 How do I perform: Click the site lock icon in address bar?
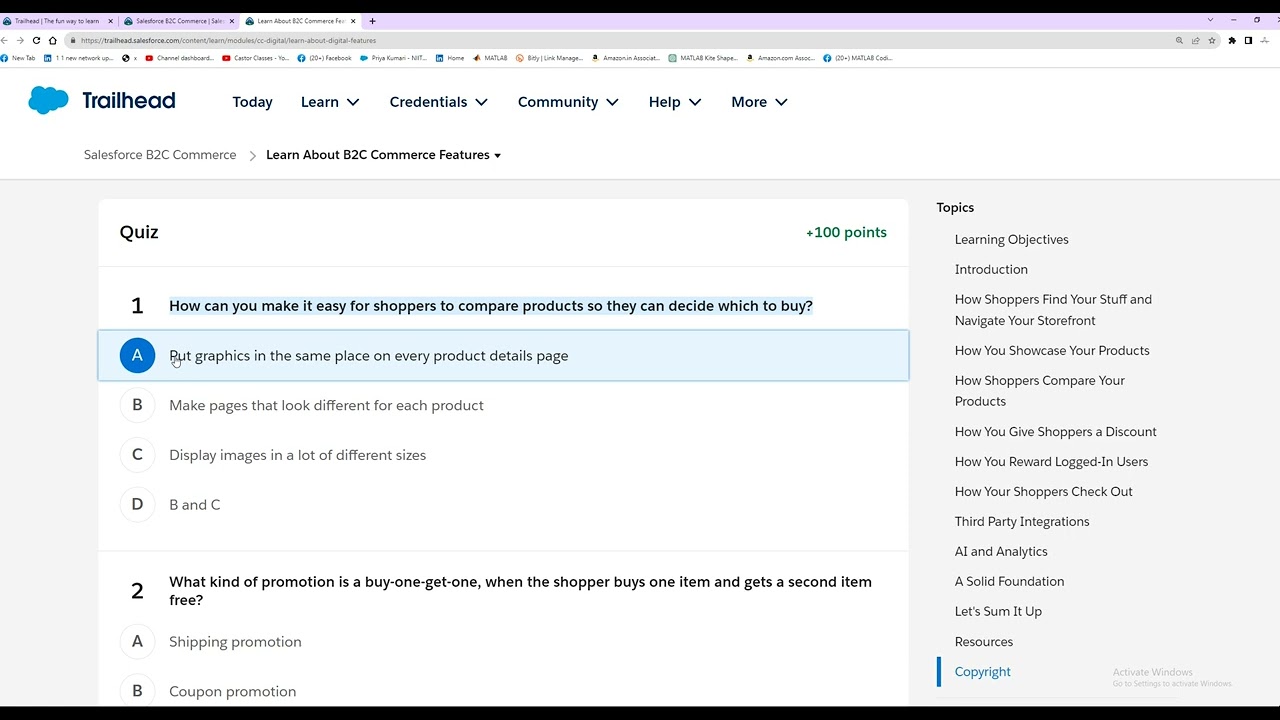(72, 40)
